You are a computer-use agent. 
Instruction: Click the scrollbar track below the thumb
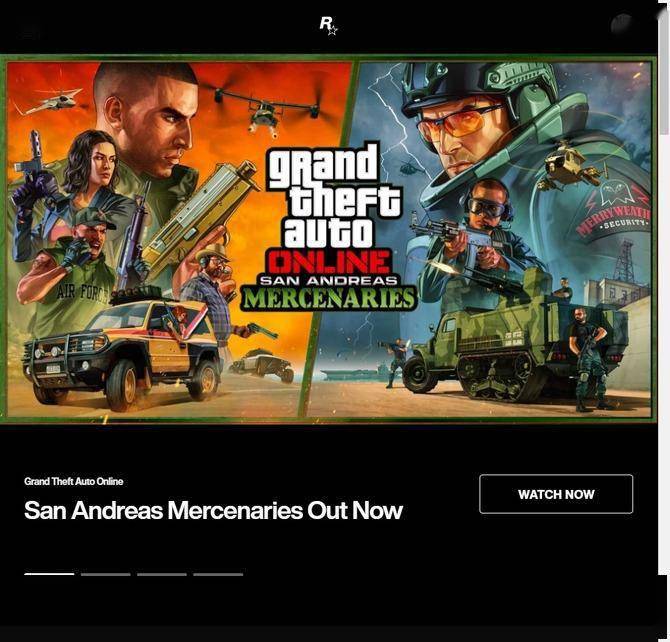(664, 355)
